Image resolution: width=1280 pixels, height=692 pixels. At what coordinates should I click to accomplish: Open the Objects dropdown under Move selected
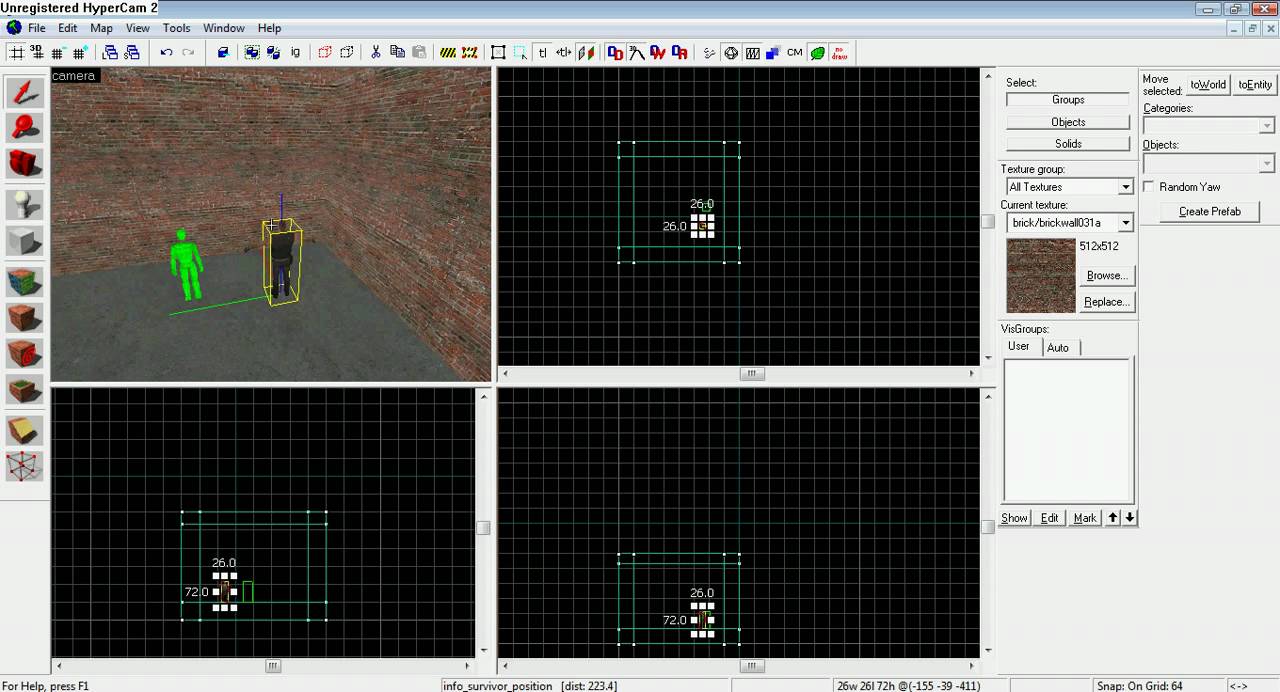pos(1267,163)
